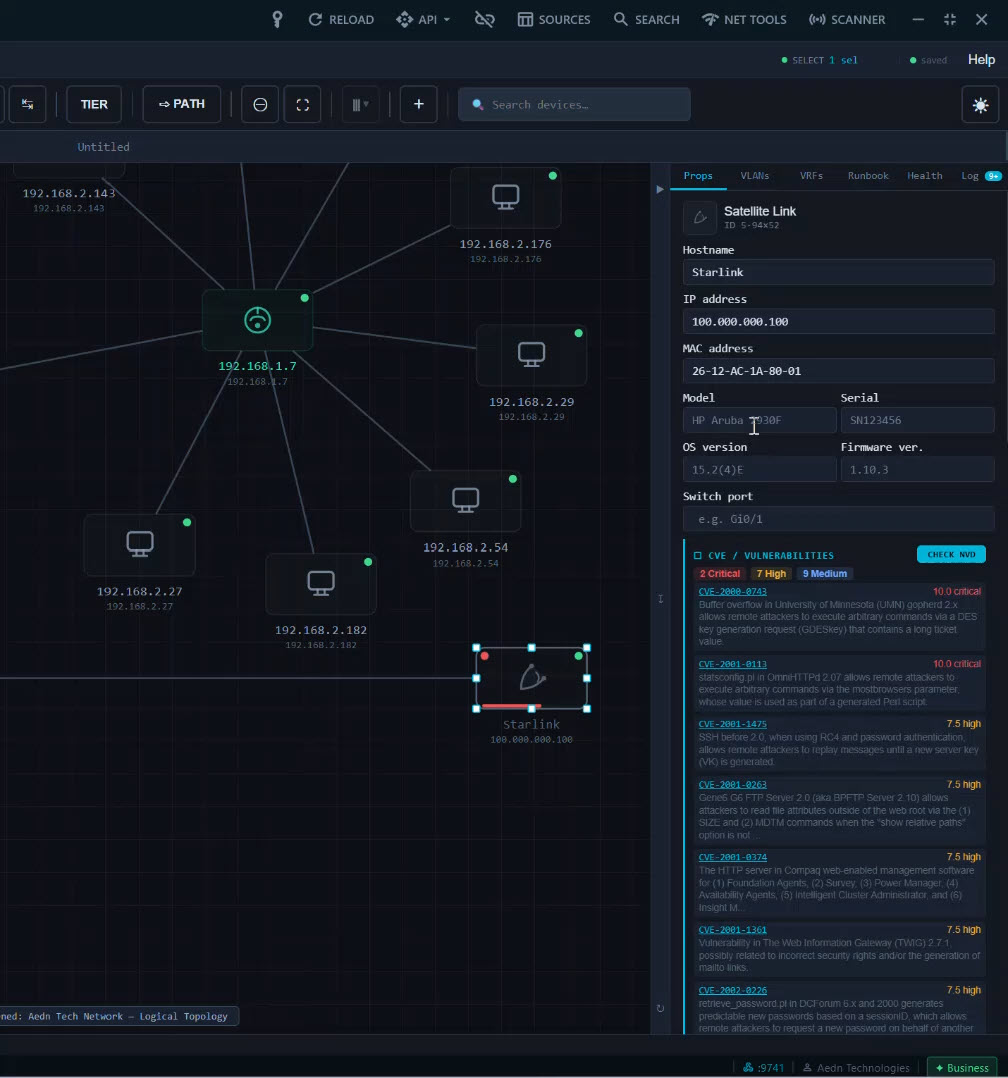Launch the Scanner
The image size is (1008, 1078).
pos(847,19)
